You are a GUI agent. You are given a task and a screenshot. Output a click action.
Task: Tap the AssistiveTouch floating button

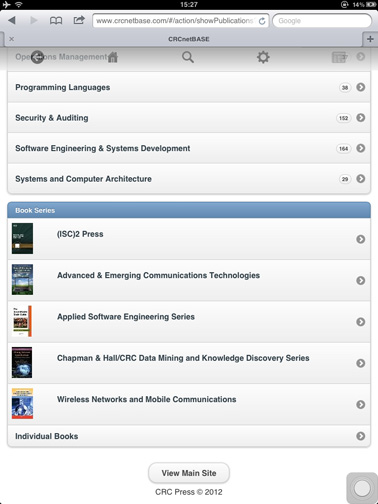tap(362, 488)
